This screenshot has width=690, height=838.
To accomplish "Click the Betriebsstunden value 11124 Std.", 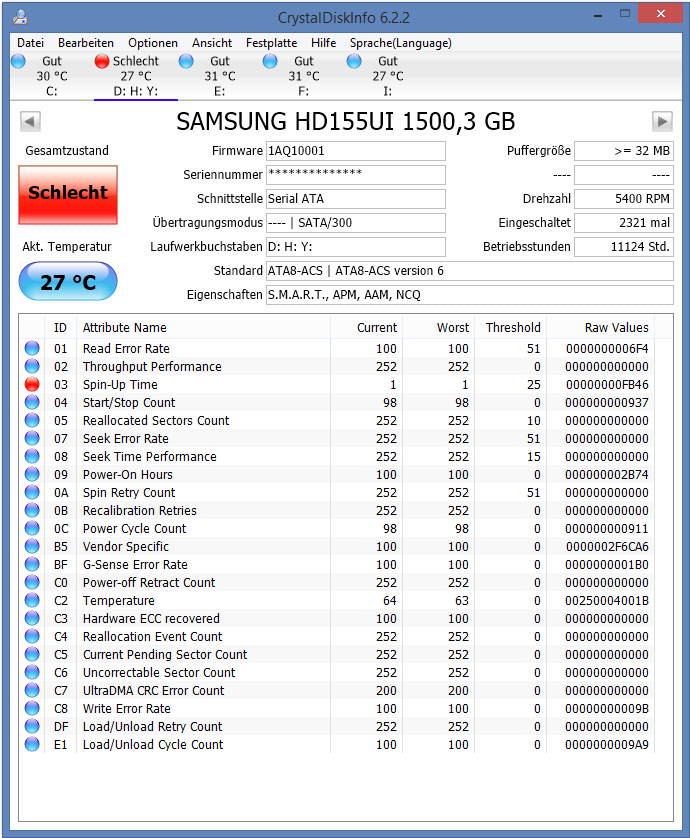I will 624,247.
